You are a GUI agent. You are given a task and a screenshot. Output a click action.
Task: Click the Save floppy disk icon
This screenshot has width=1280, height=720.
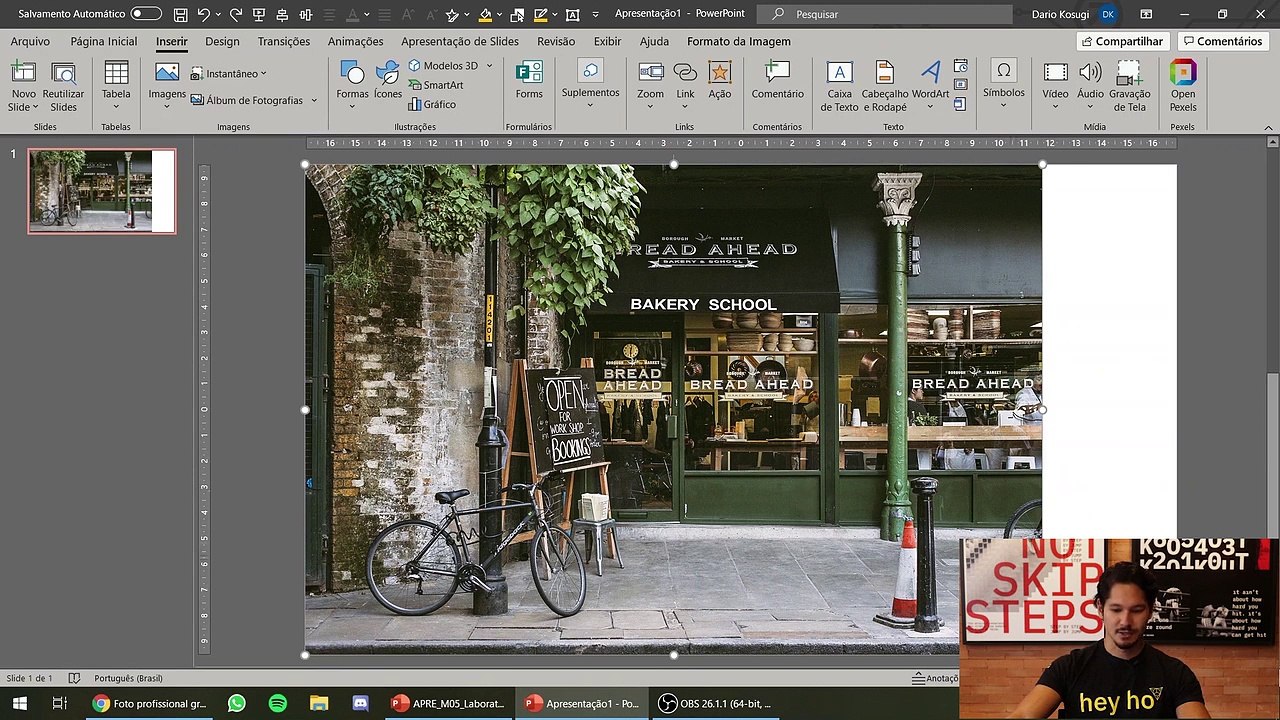point(180,14)
